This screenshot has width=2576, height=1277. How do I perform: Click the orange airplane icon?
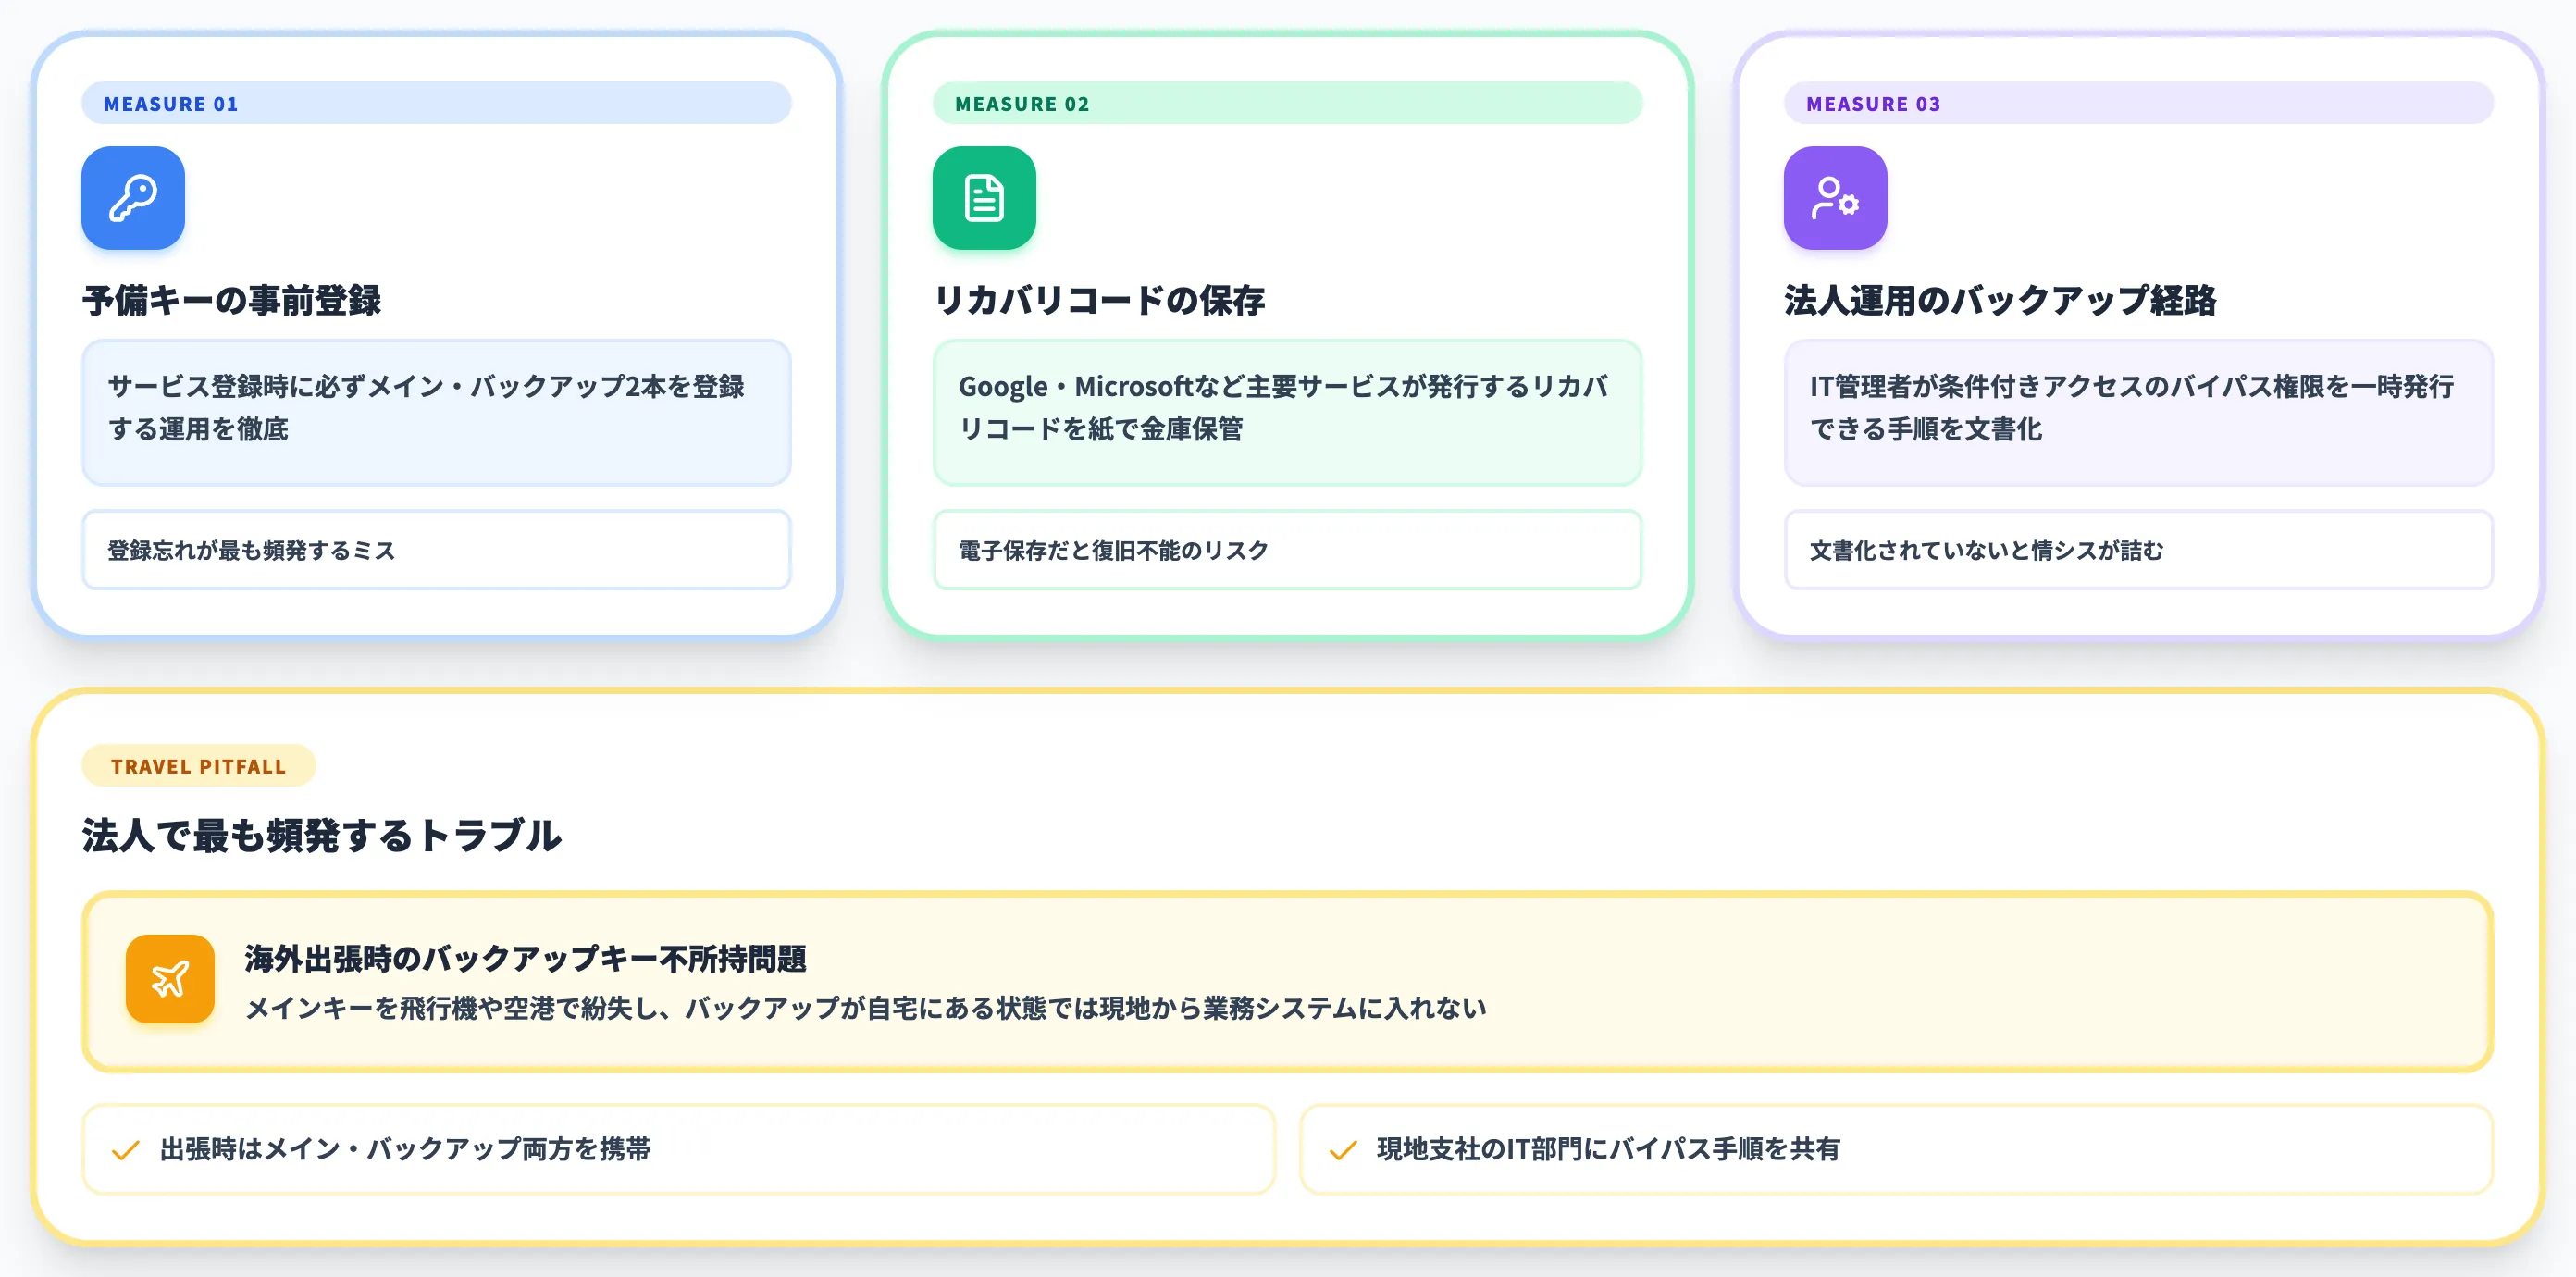pos(170,979)
